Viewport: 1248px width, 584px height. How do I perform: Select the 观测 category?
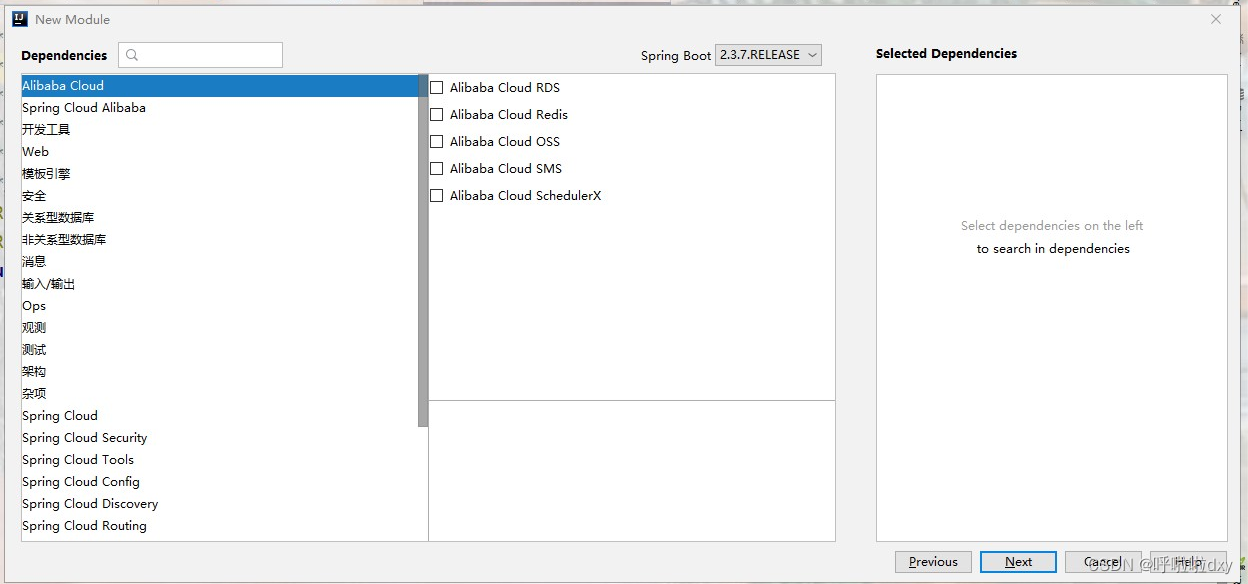click(220, 328)
